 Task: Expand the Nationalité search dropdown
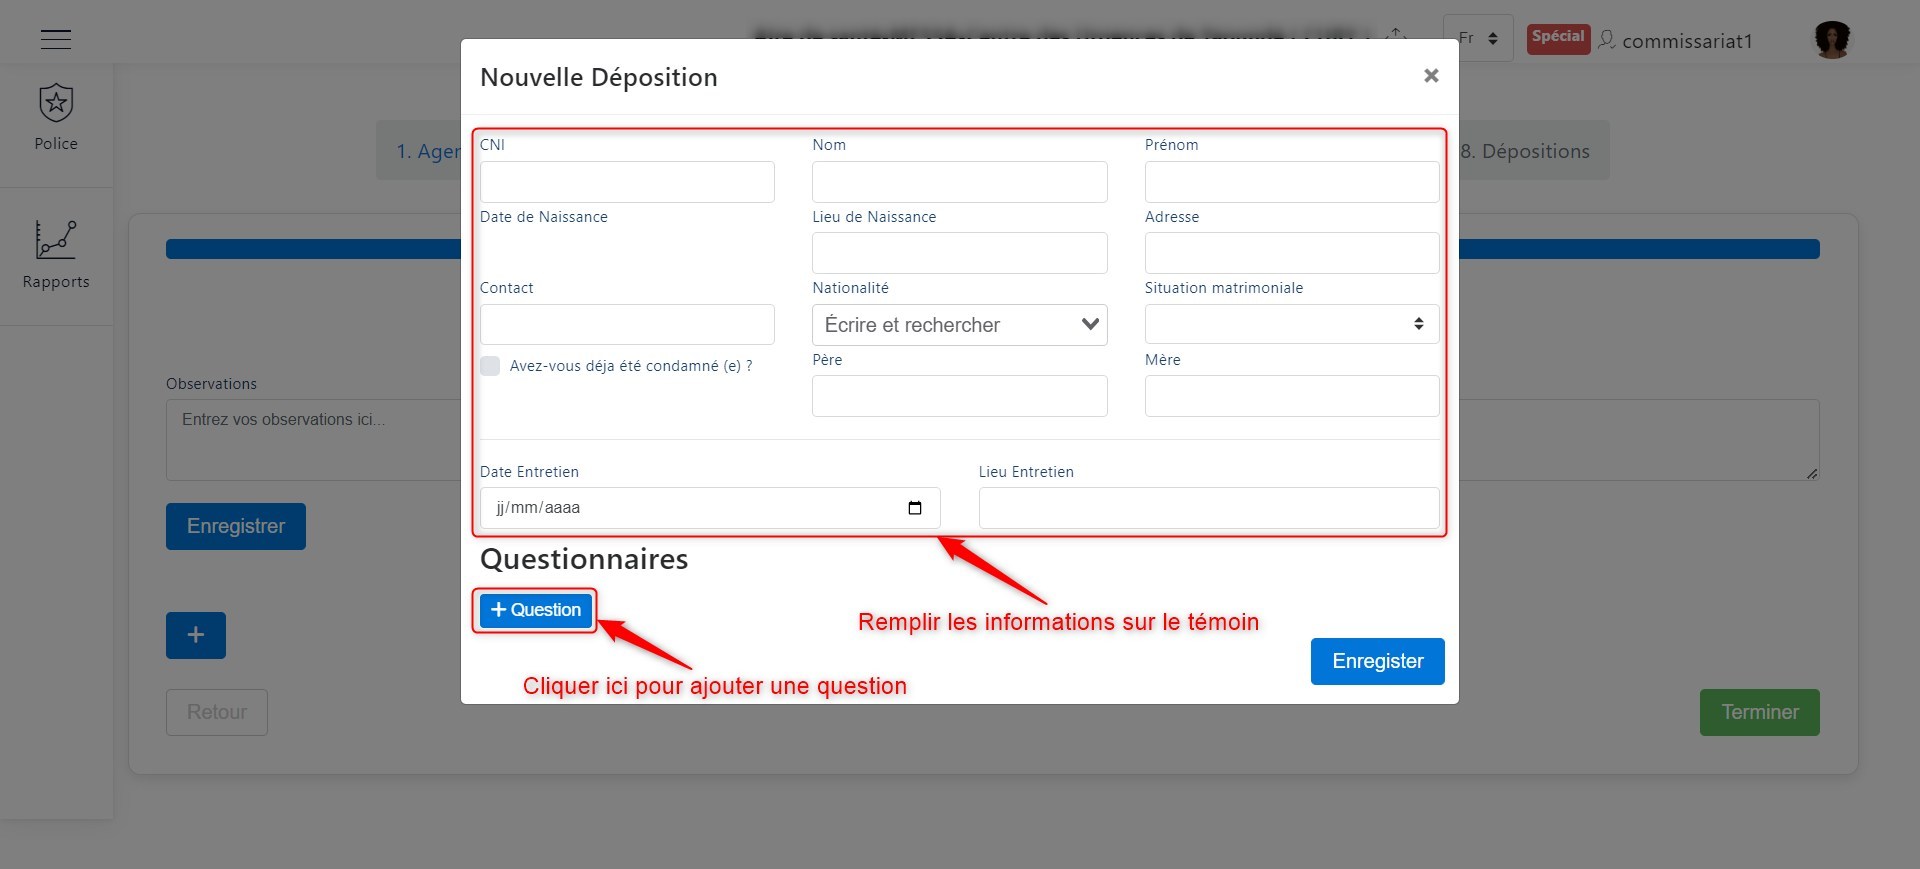959,325
